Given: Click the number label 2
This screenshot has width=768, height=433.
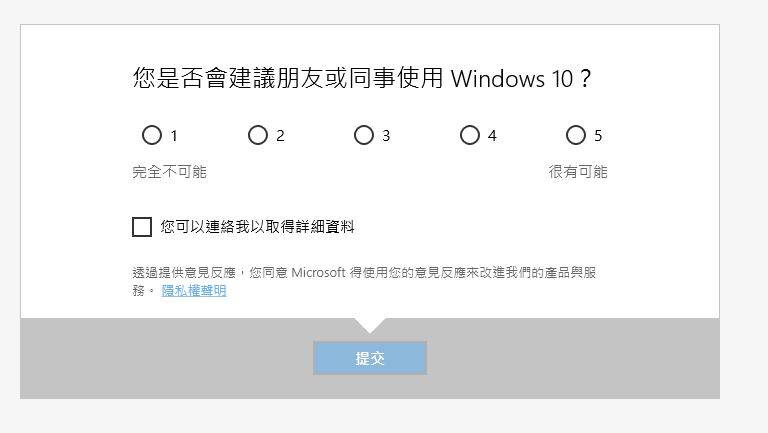Looking at the screenshot, I should 280,136.
